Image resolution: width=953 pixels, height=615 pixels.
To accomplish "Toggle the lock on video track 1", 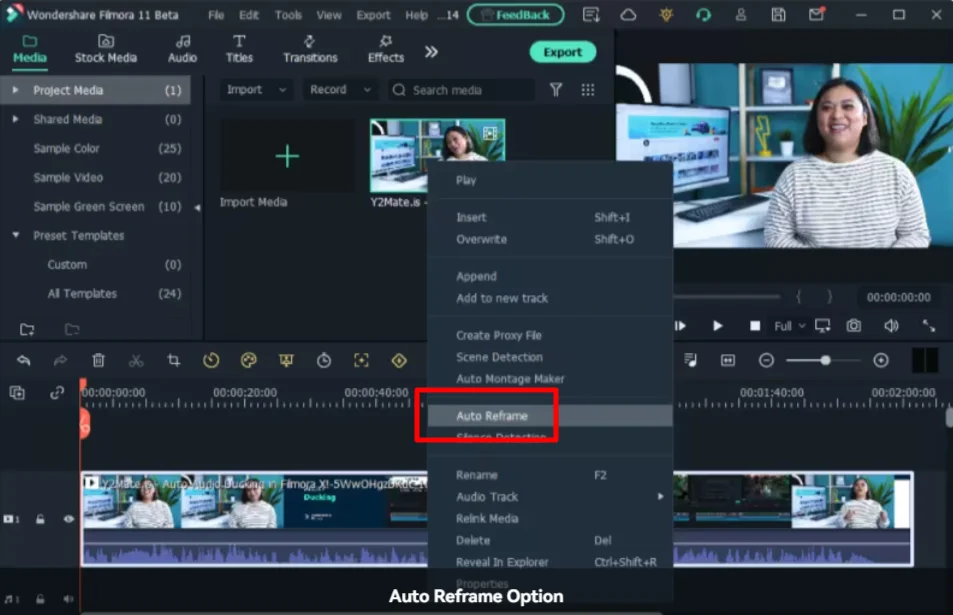I will click(x=40, y=519).
